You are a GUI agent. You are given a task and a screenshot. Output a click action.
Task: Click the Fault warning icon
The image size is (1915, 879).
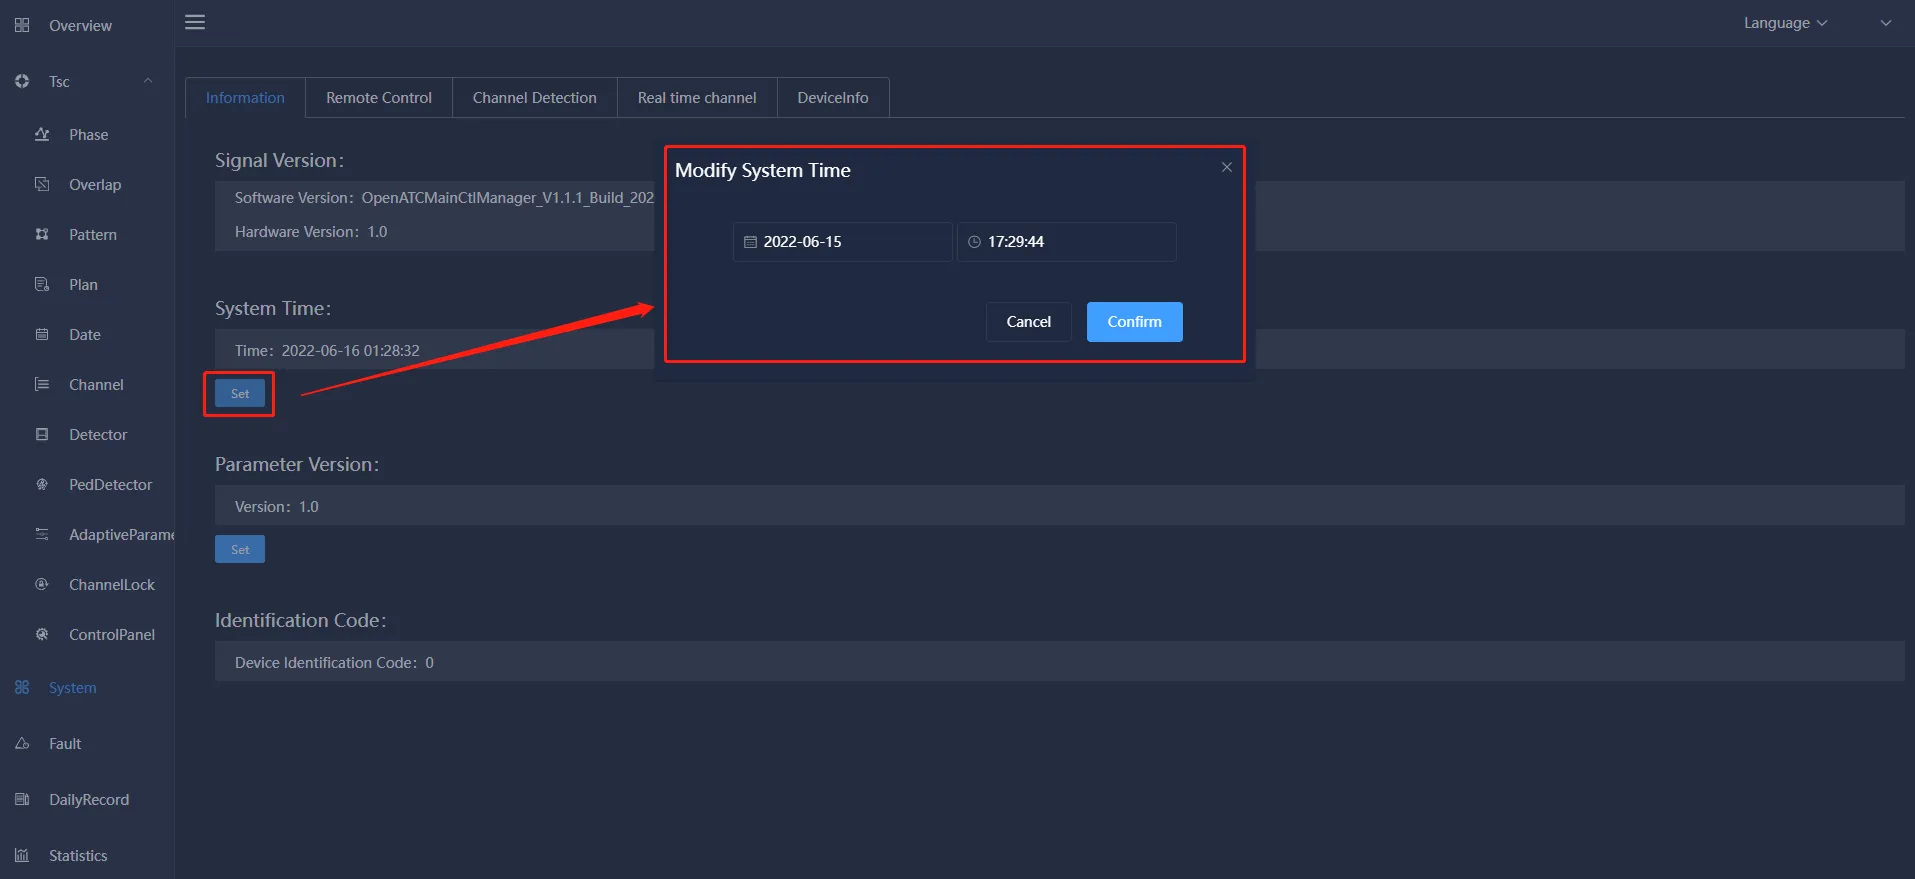[22, 743]
